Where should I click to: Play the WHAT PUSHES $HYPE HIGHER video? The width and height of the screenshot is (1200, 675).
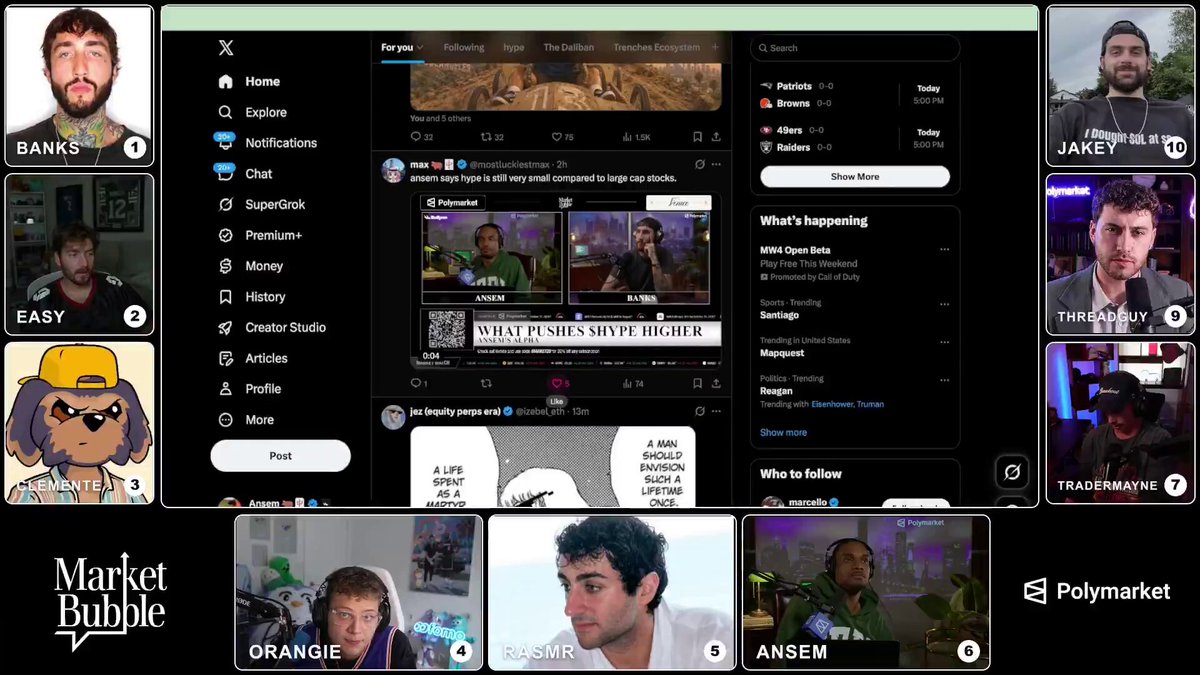click(566, 281)
